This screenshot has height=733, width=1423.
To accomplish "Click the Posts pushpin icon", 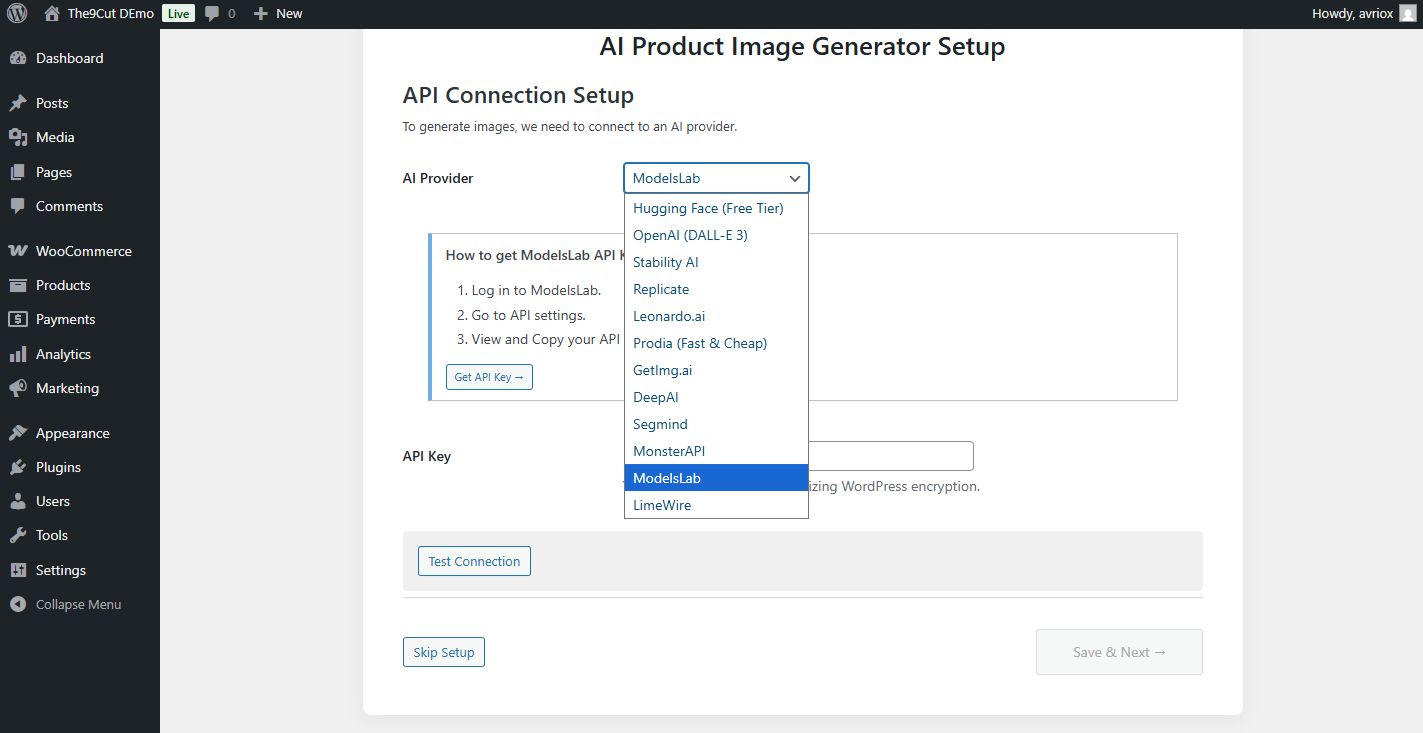I will (17, 103).
